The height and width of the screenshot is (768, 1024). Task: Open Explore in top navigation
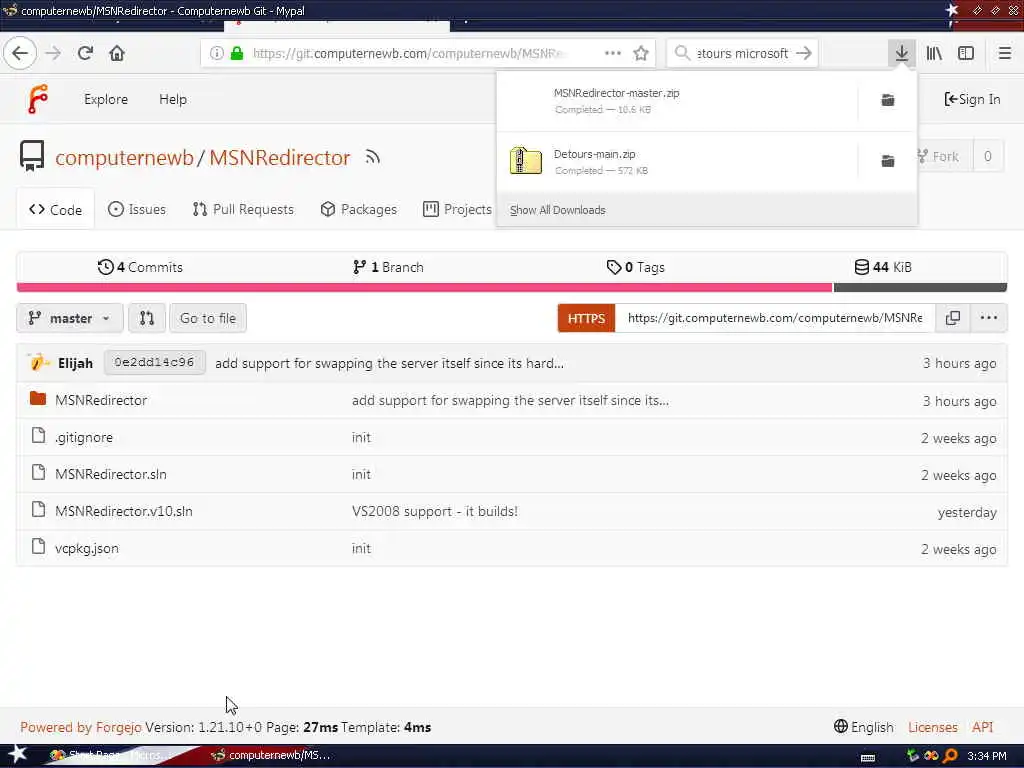pos(106,99)
